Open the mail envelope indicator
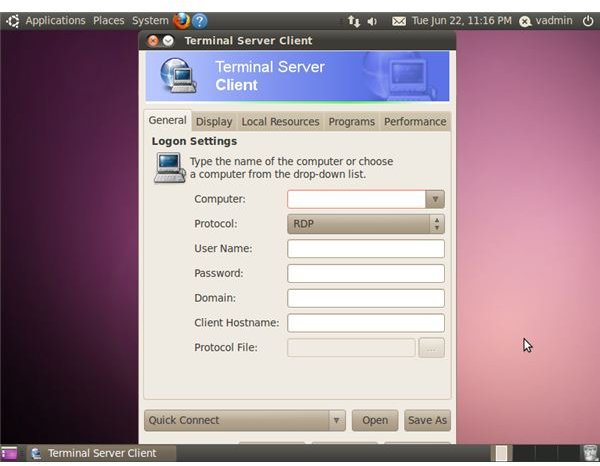This screenshot has width=600, height=466. (399, 21)
